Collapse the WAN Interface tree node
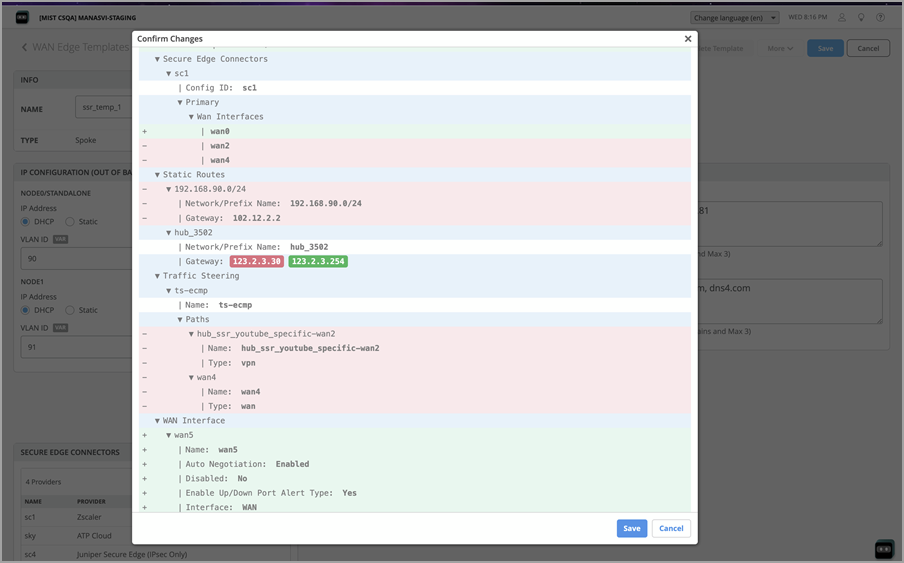The image size is (904, 563). pos(157,421)
